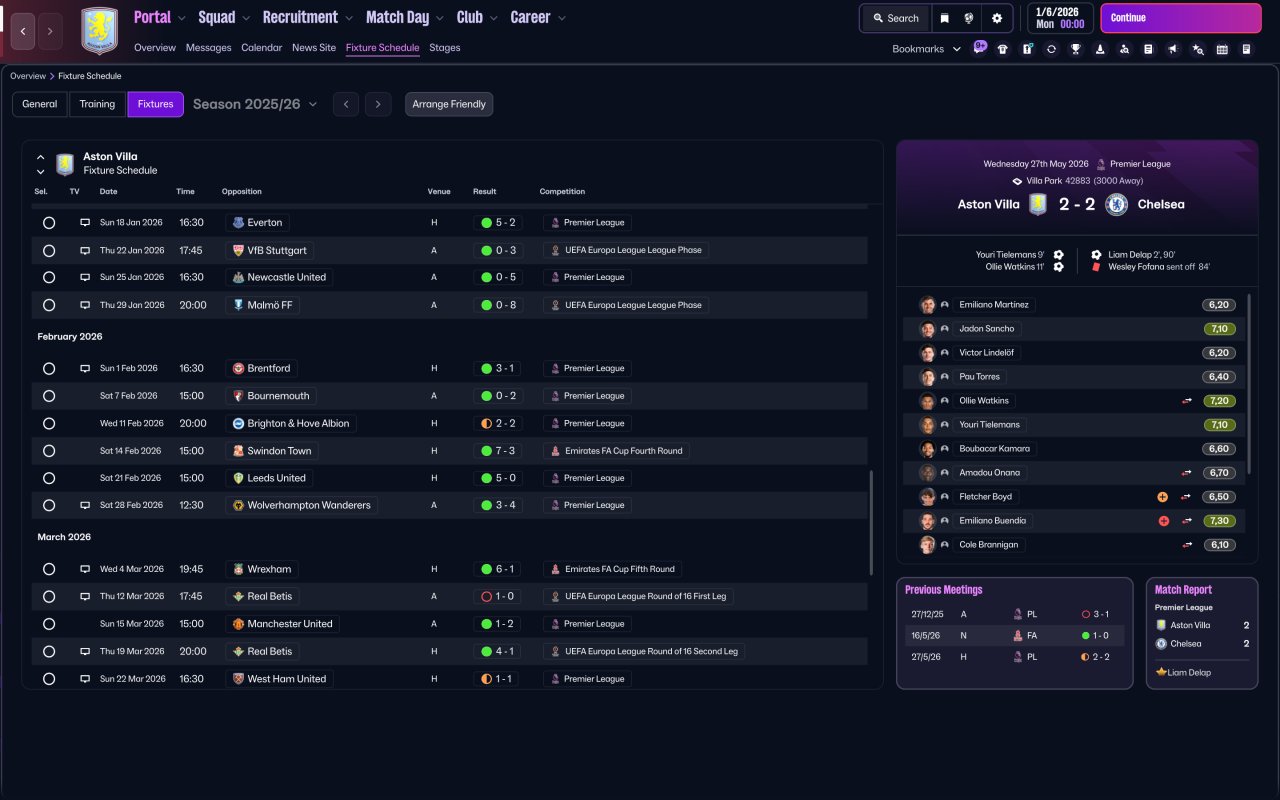Click the Date column header
Viewport: 1280px width, 800px height.
click(108, 192)
